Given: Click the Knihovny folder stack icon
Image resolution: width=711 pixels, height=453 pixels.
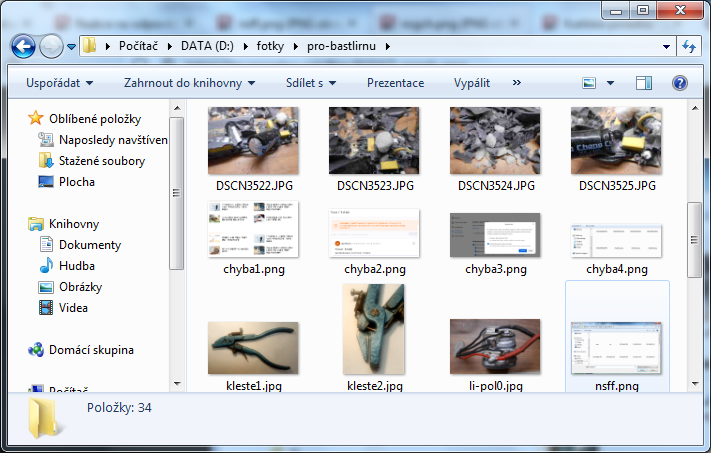Looking at the screenshot, I should 36,224.
